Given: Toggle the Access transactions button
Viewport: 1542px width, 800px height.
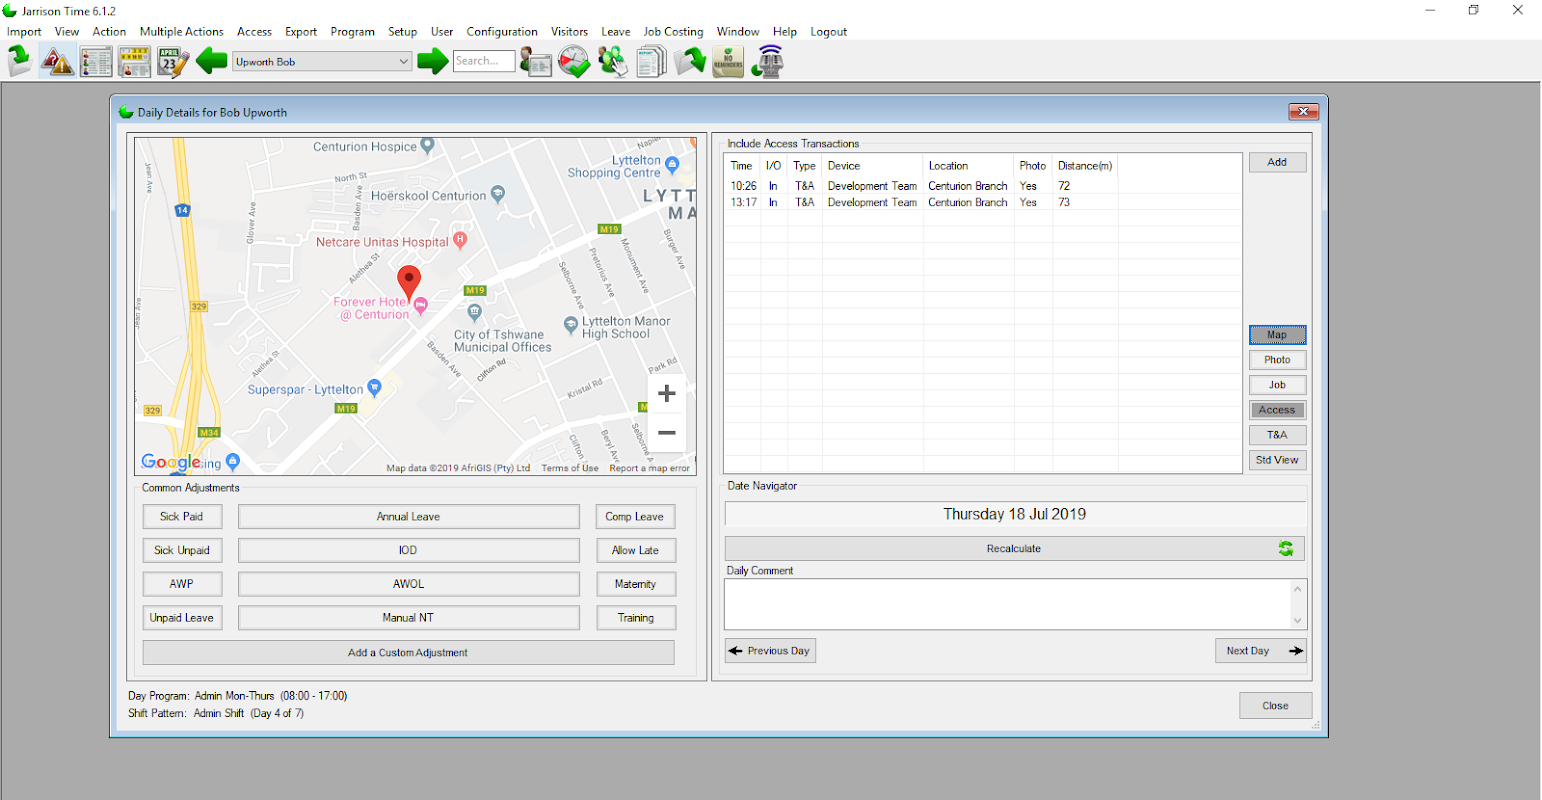Looking at the screenshot, I should coord(1277,410).
